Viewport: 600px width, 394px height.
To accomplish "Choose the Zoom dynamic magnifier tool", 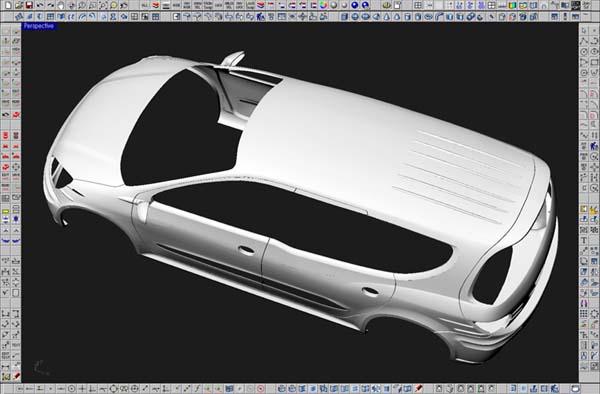I will coord(82,5).
